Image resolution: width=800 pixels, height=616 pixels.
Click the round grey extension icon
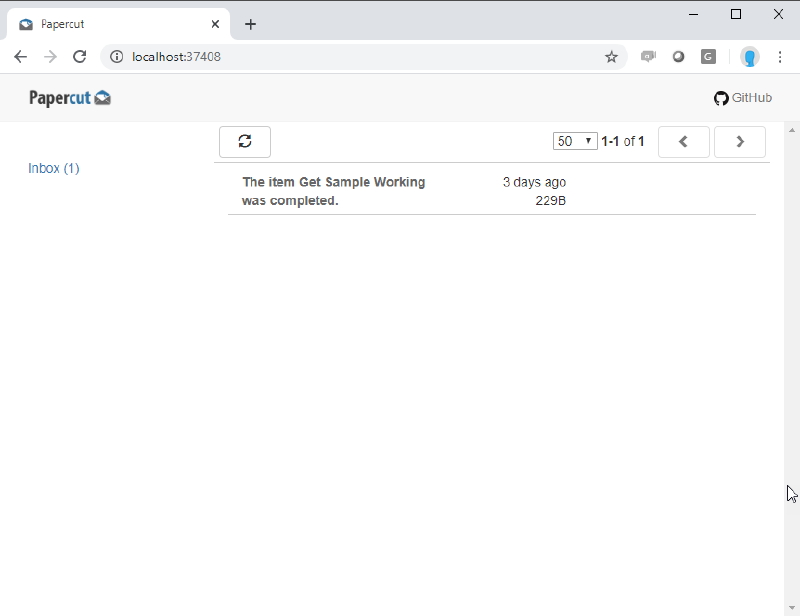click(x=678, y=57)
